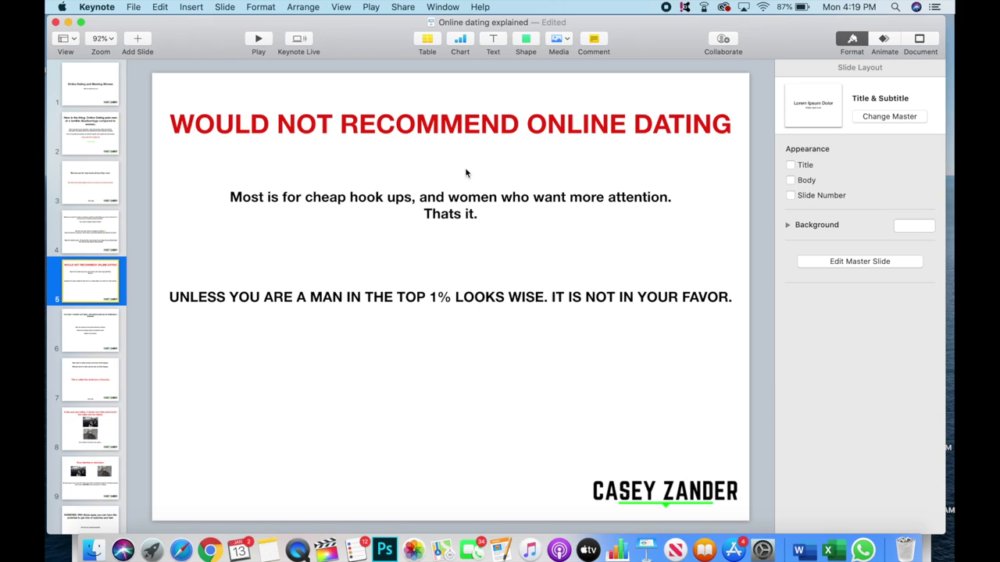Image resolution: width=1000 pixels, height=562 pixels.
Task: Open Apple TV app from the Dock
Action: (588, 549)
